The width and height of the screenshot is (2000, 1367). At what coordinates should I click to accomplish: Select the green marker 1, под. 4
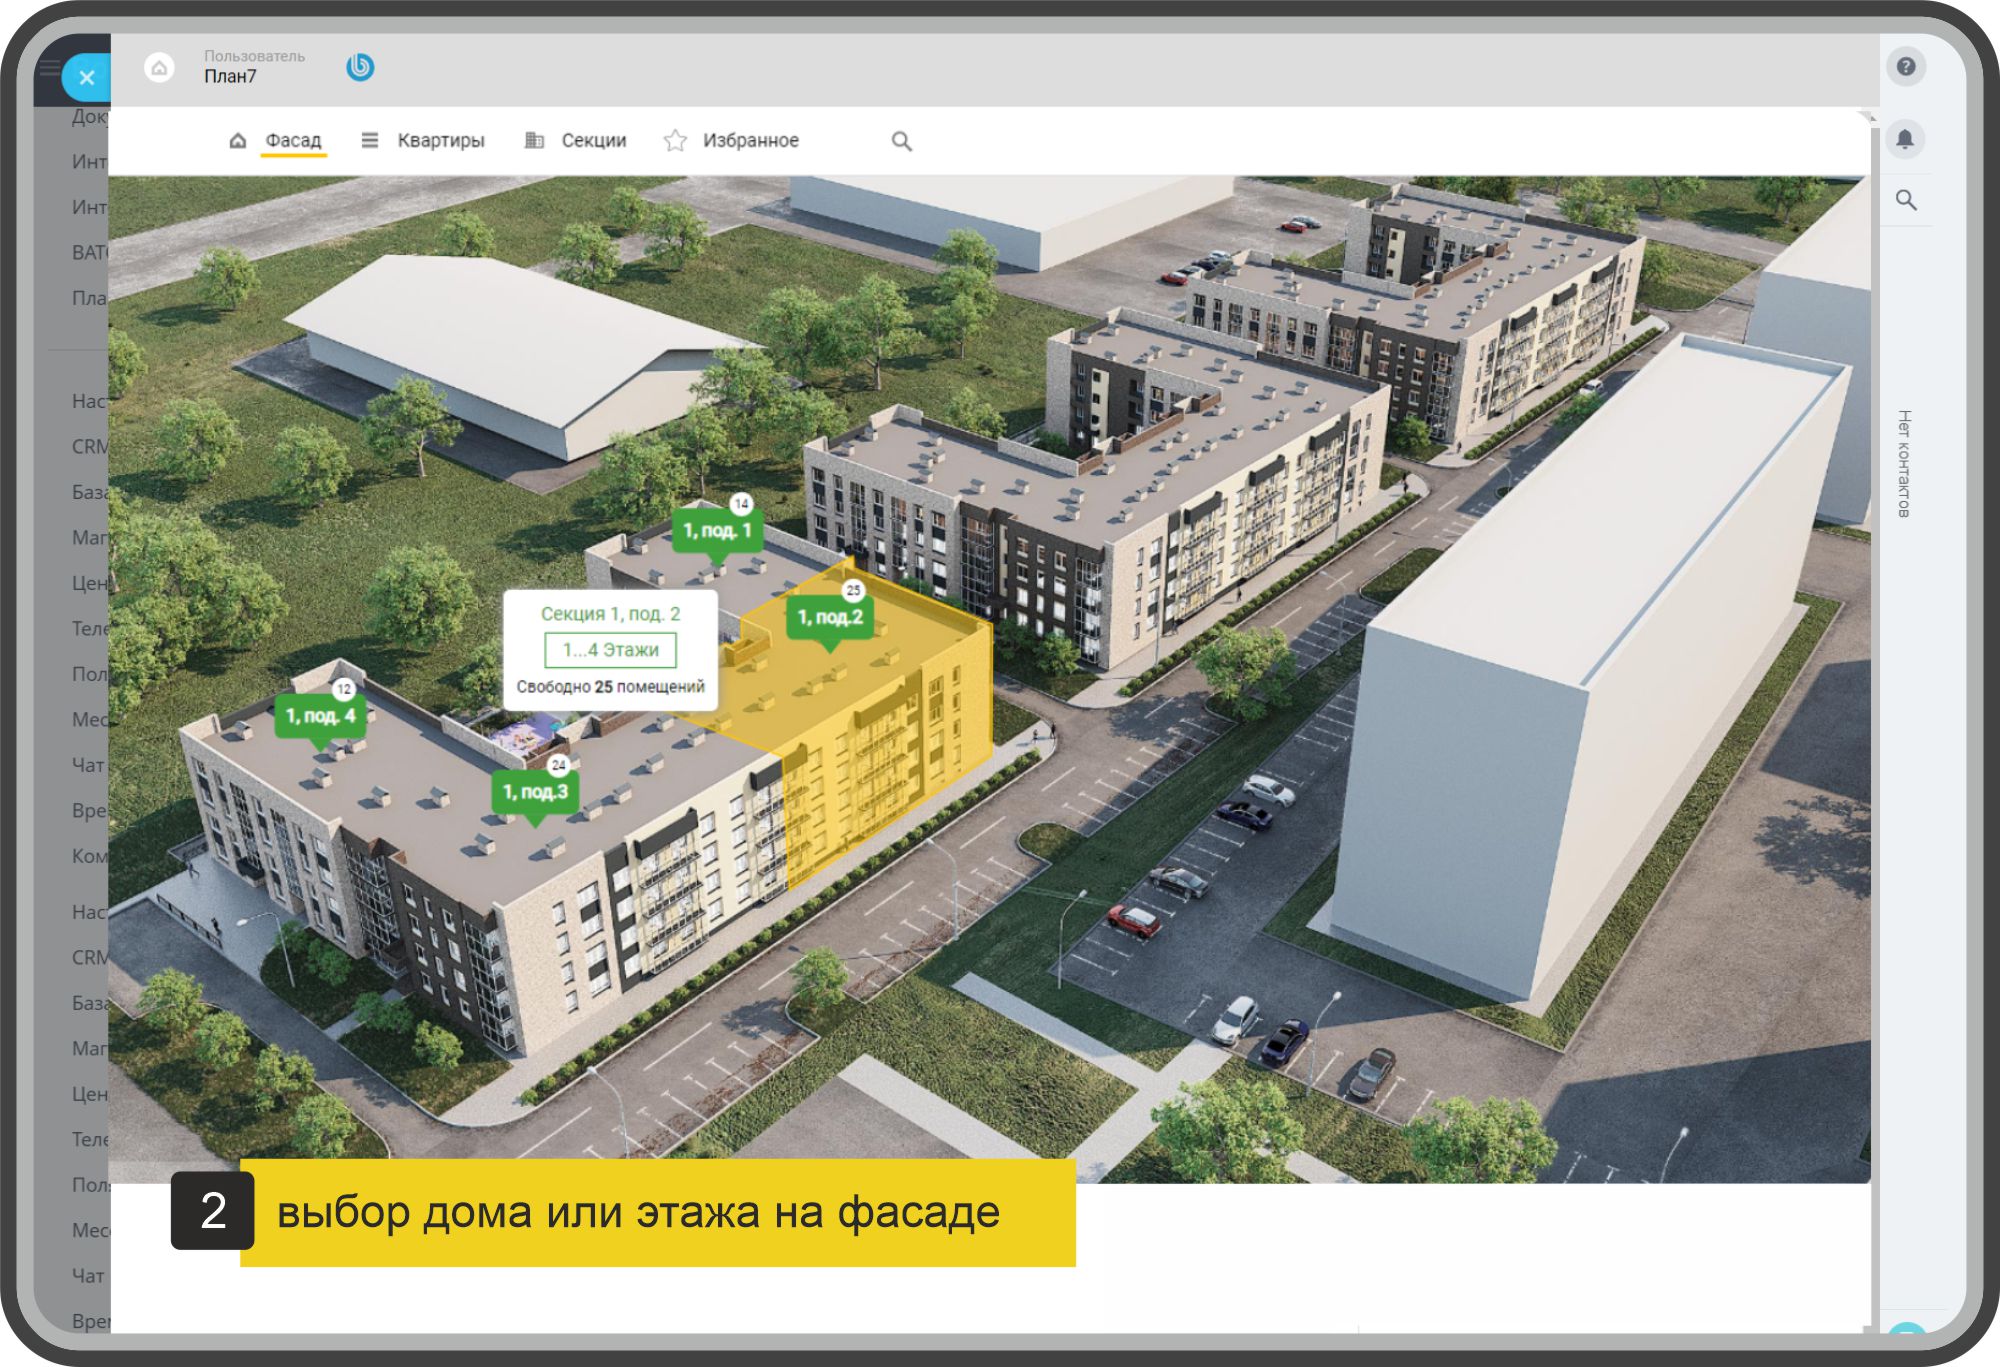(320, 716)
